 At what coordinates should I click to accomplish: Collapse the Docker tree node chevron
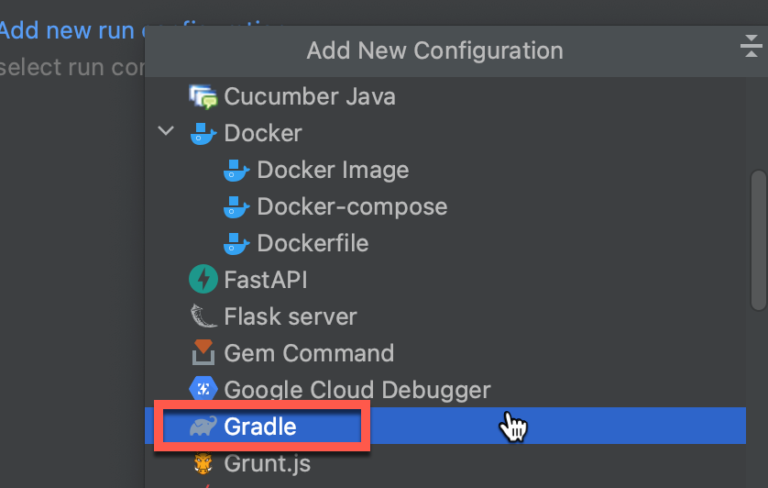tap(166, 131)
